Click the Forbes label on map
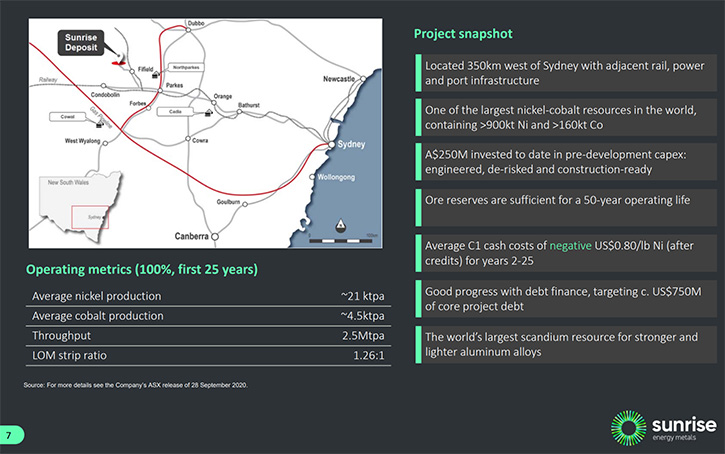 (138, 104)
